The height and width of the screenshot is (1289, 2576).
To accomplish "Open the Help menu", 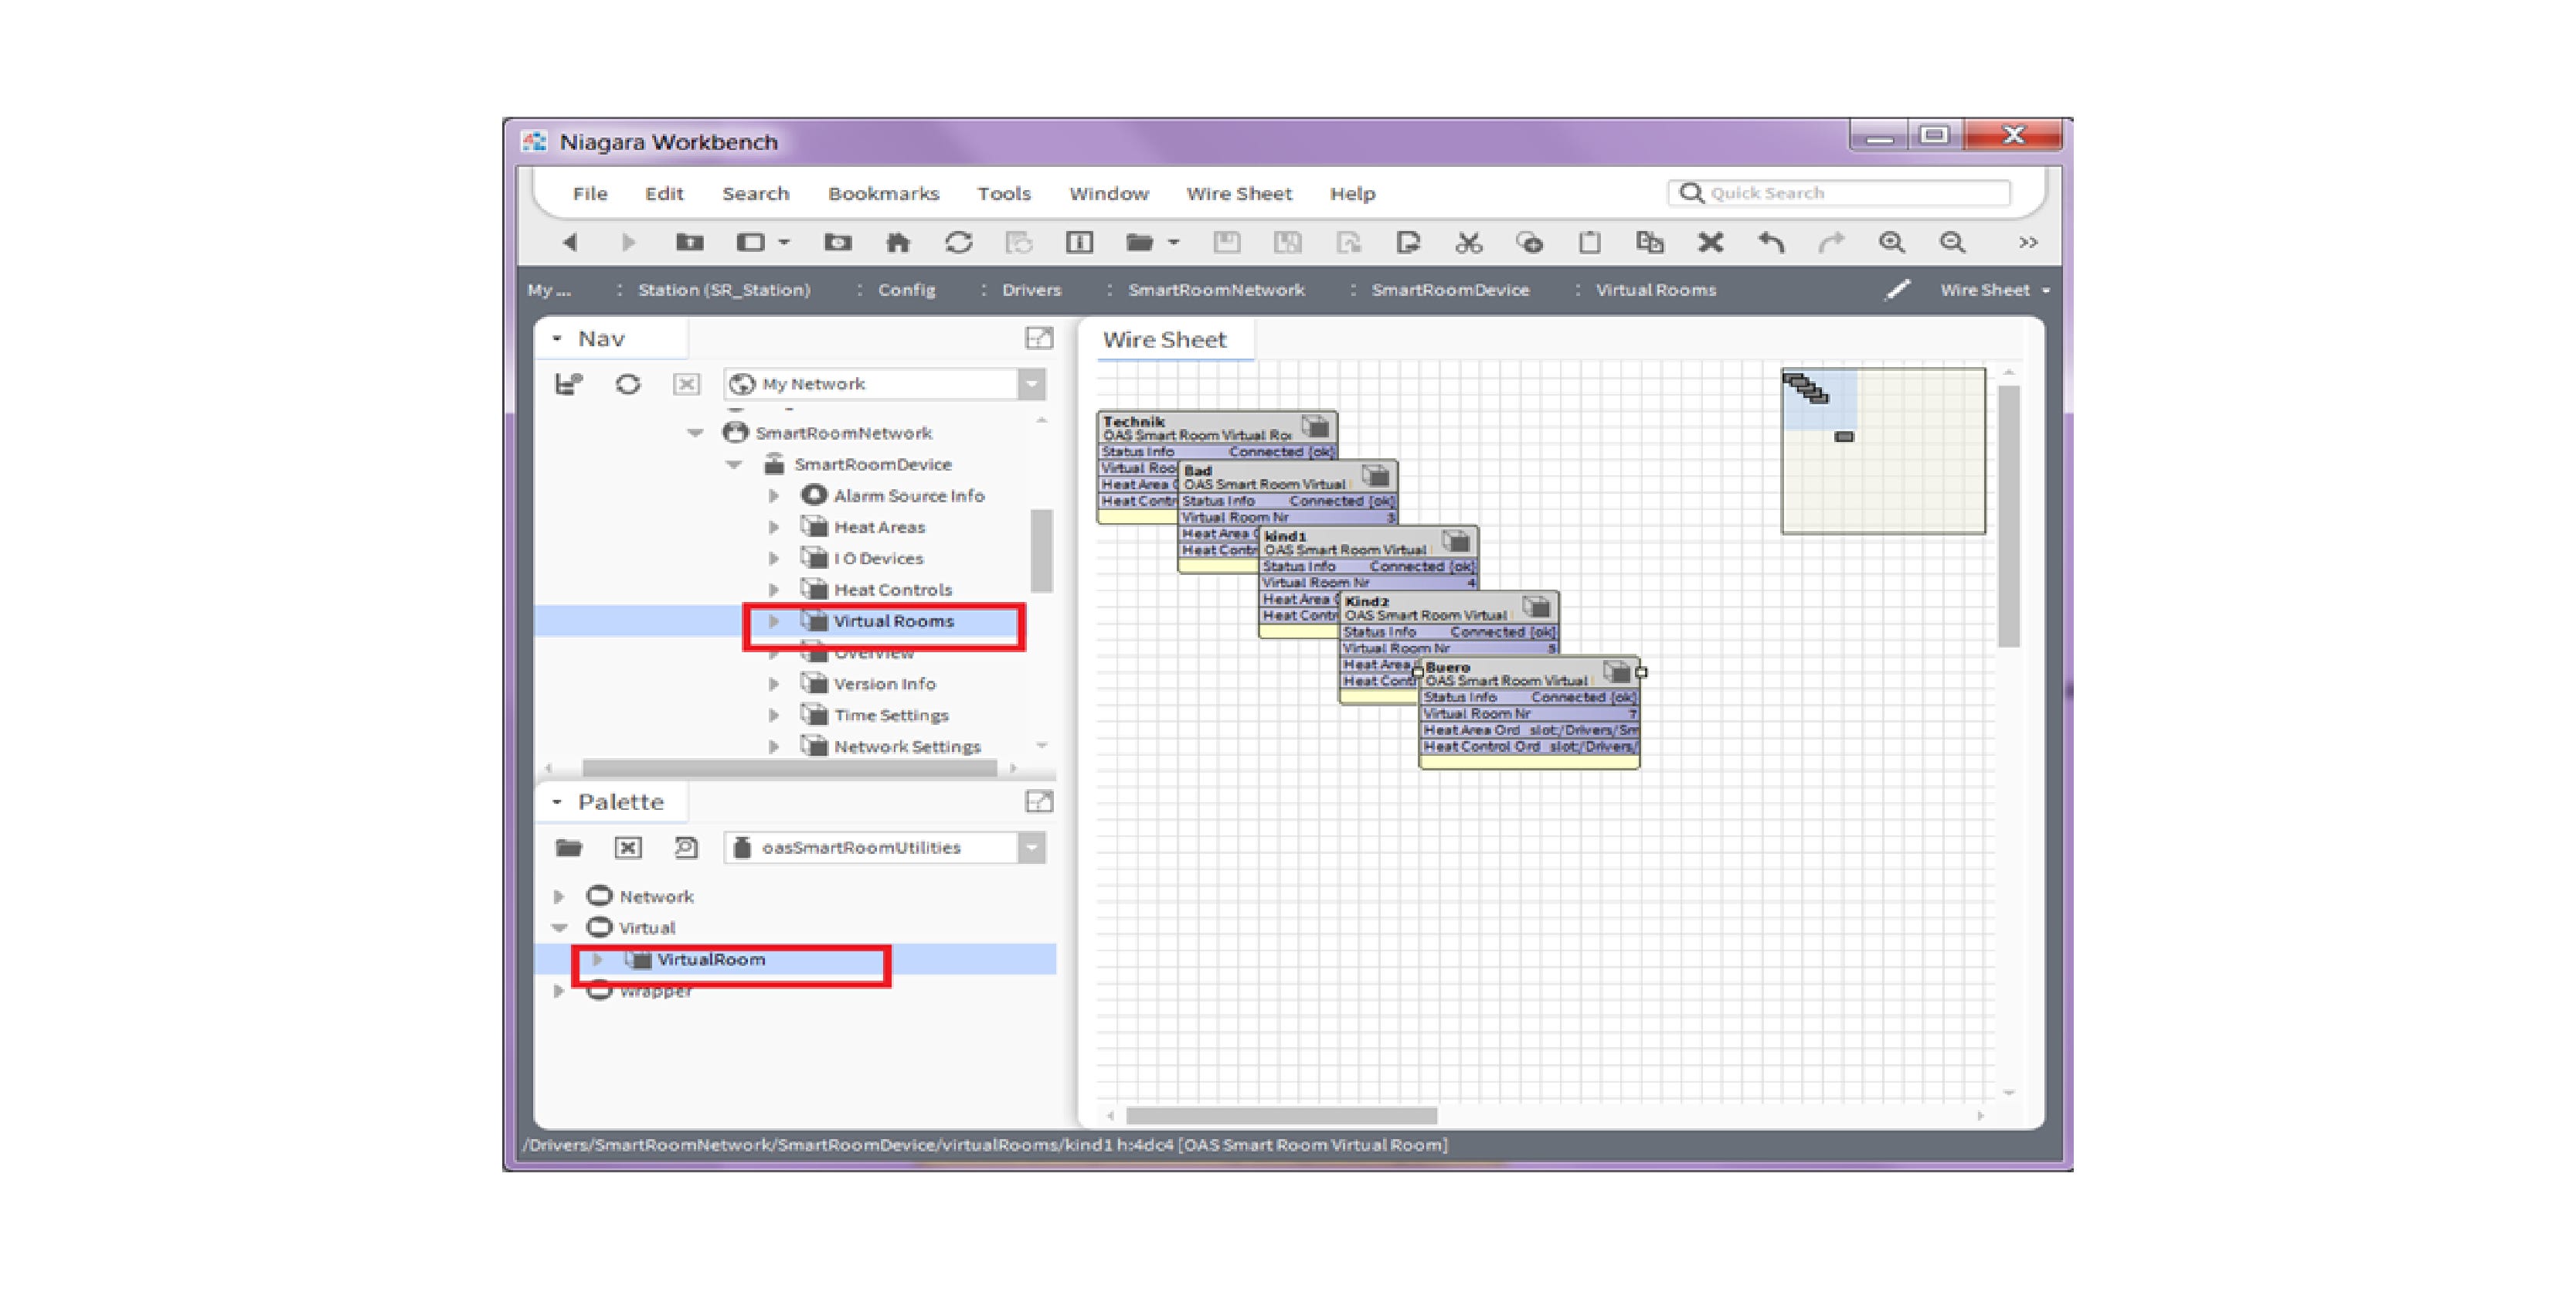I will pos(1352,194).
